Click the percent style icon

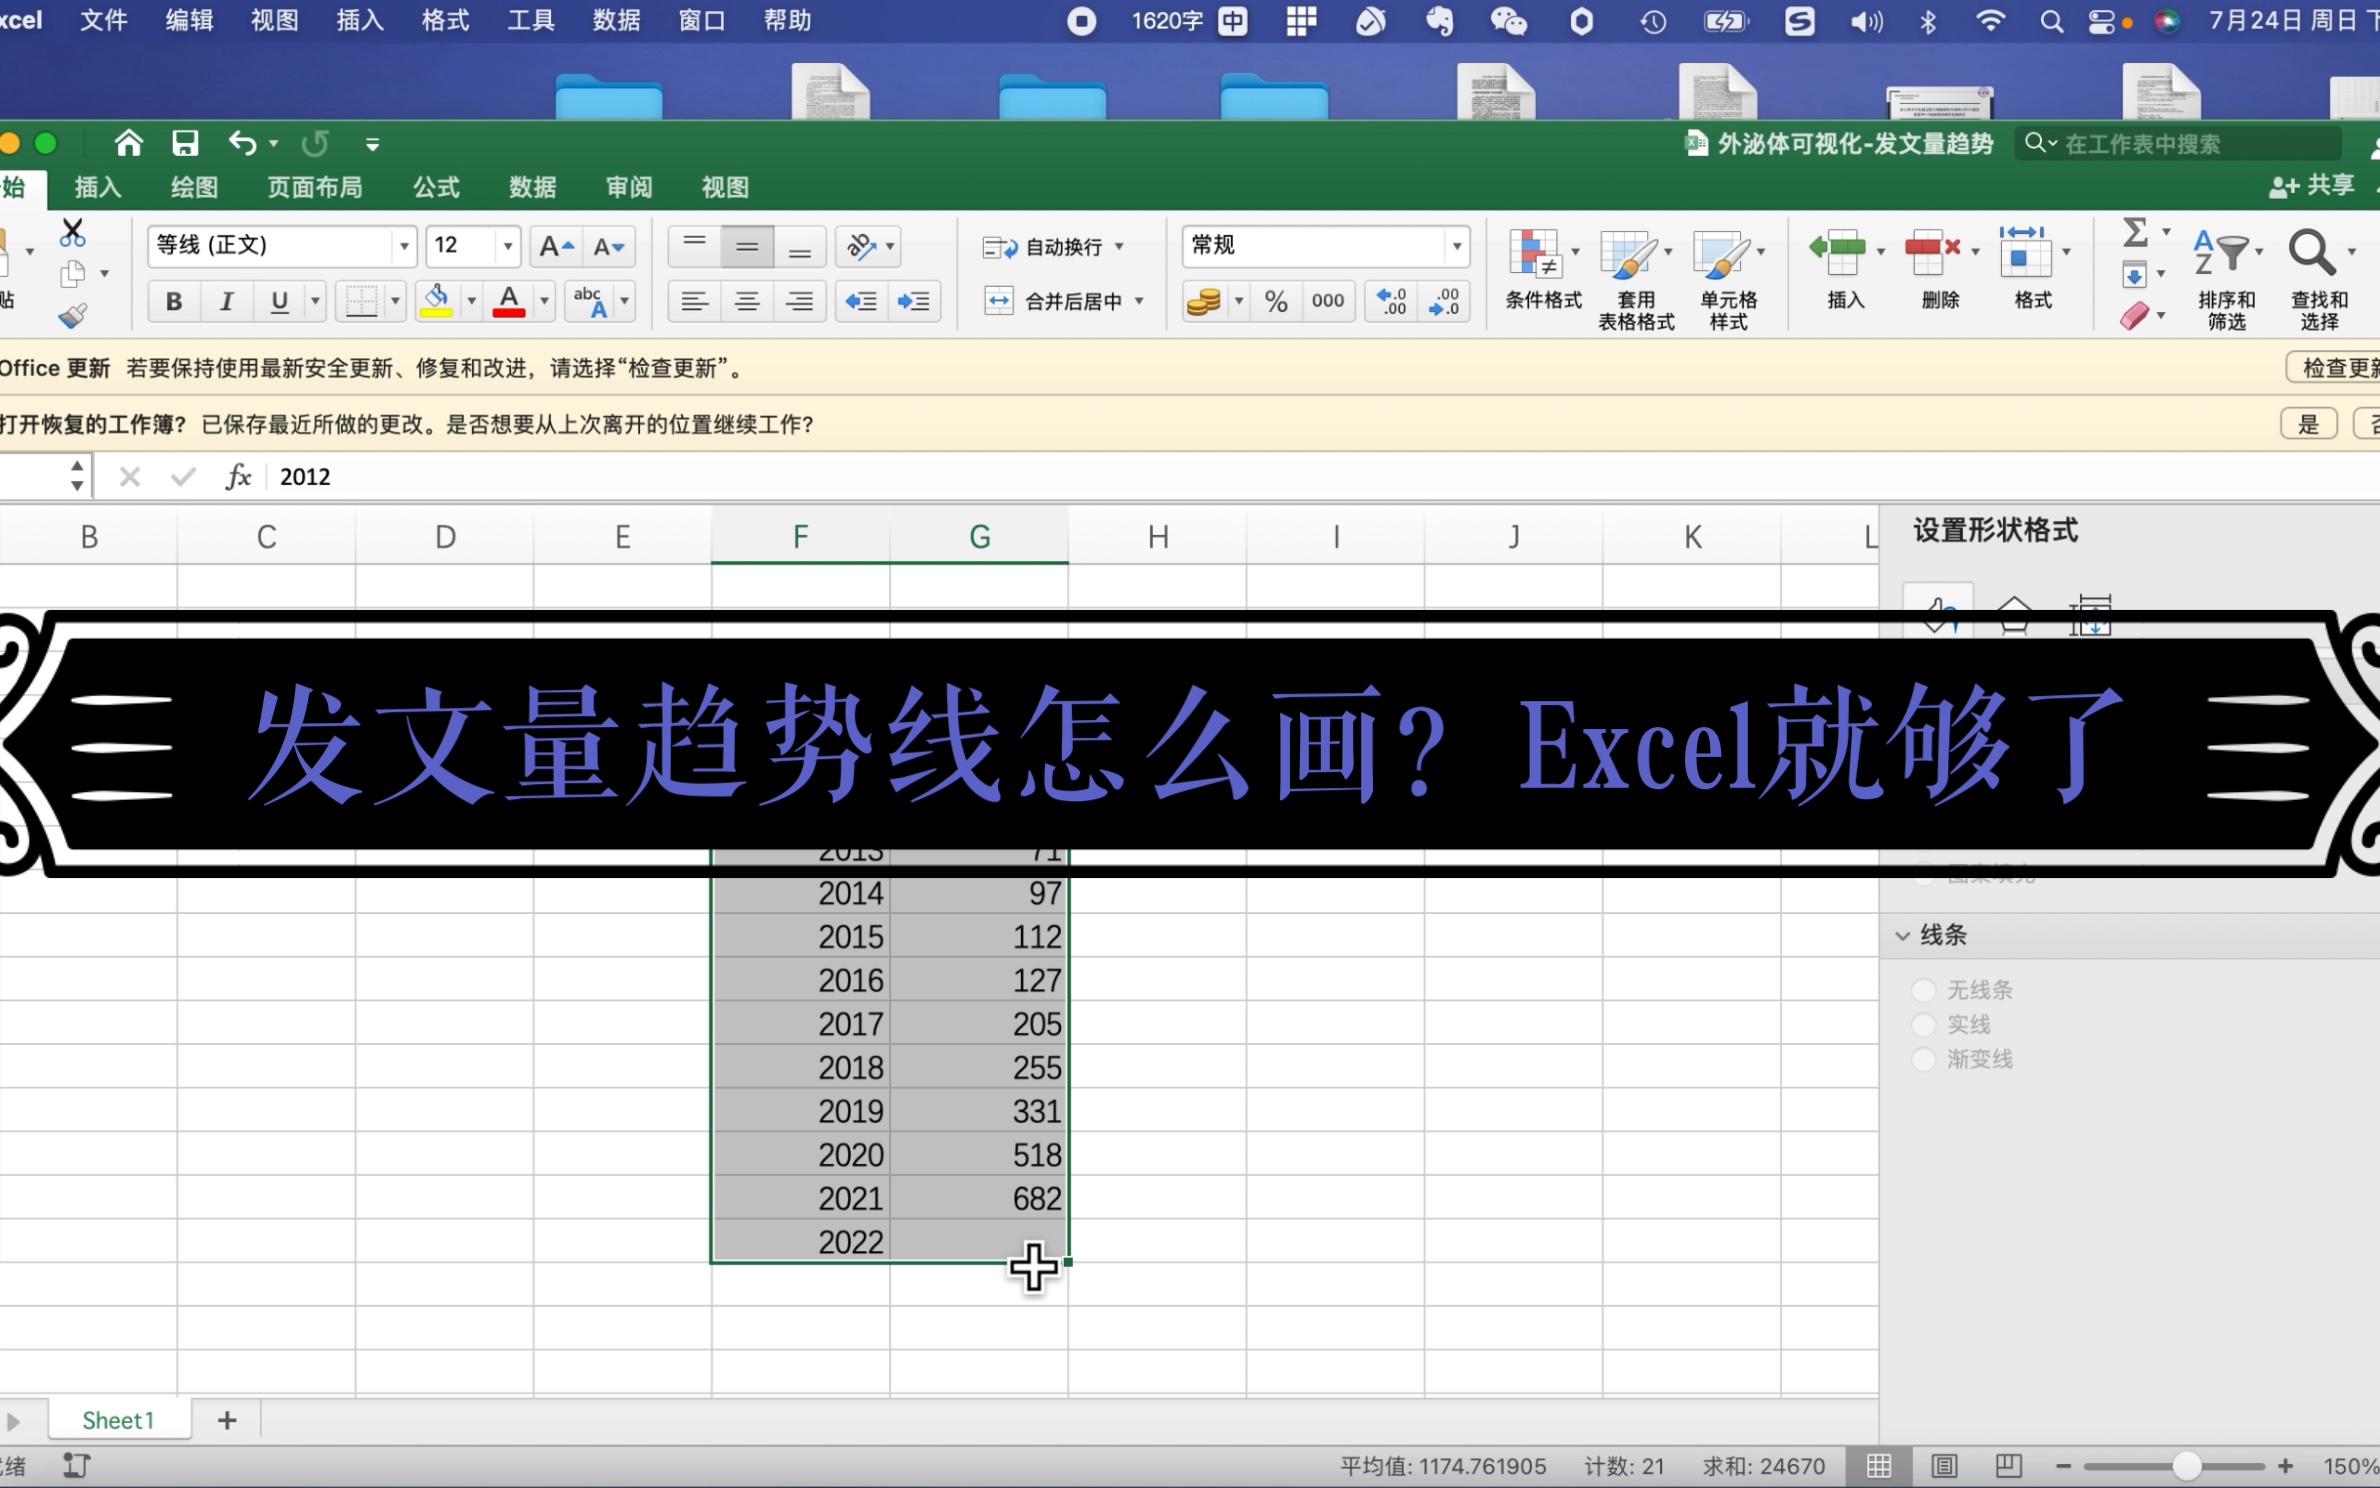point(1275,301)
